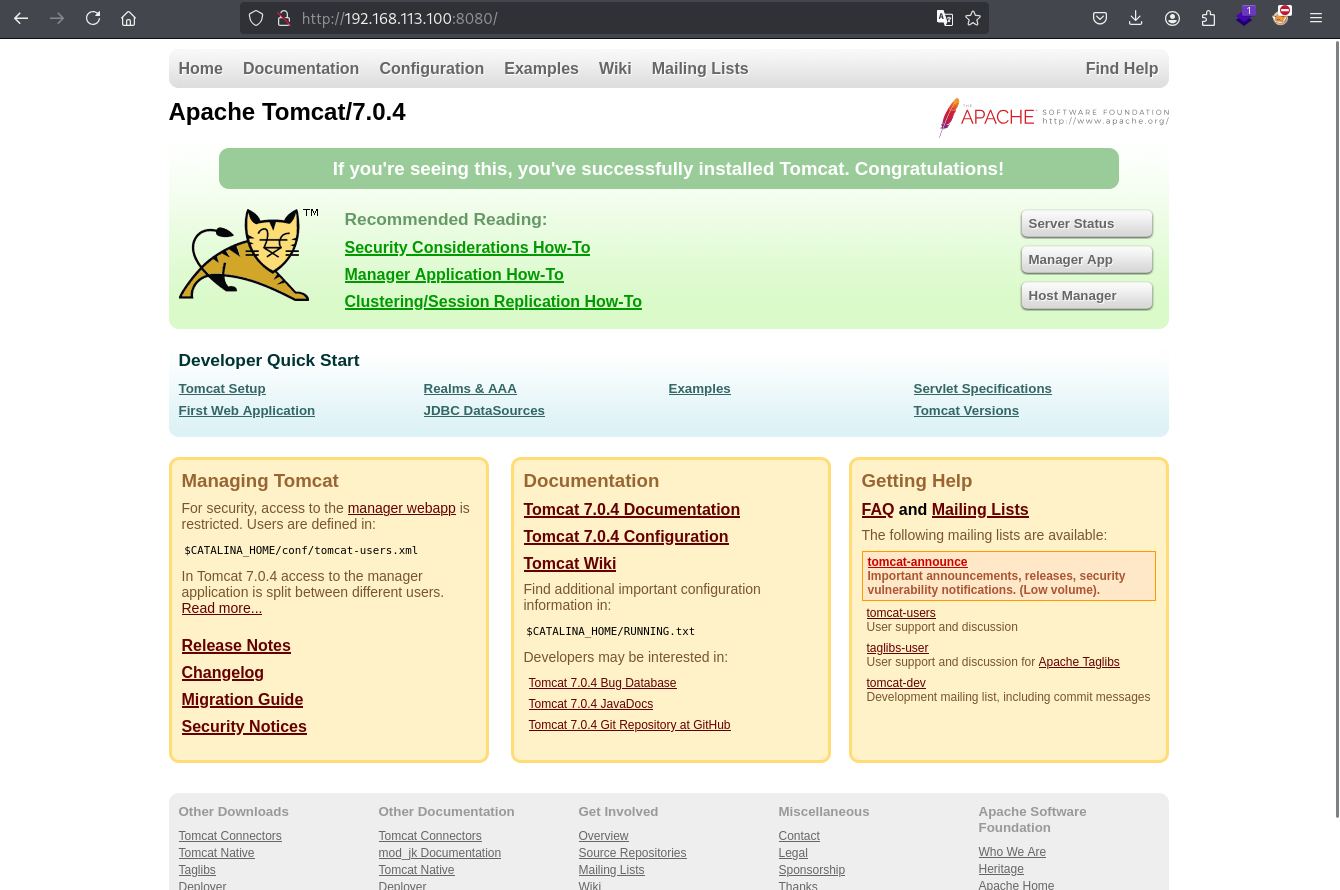Open Tomcat 7.0.4 JavaDocs link

pos(590,704)
